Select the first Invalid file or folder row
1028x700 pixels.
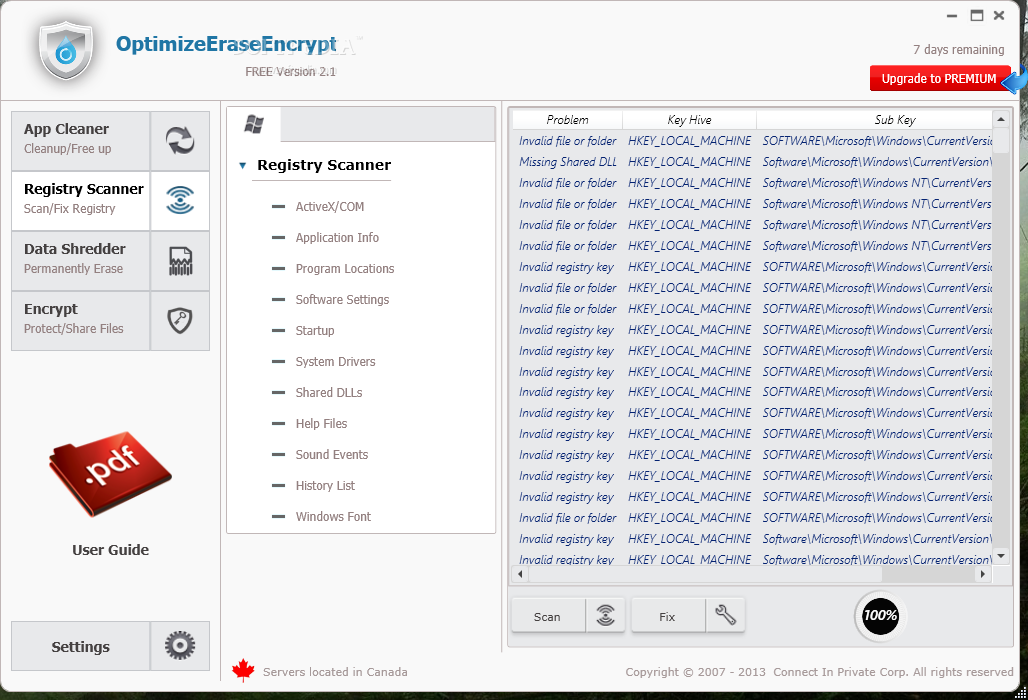pos(752,141)
